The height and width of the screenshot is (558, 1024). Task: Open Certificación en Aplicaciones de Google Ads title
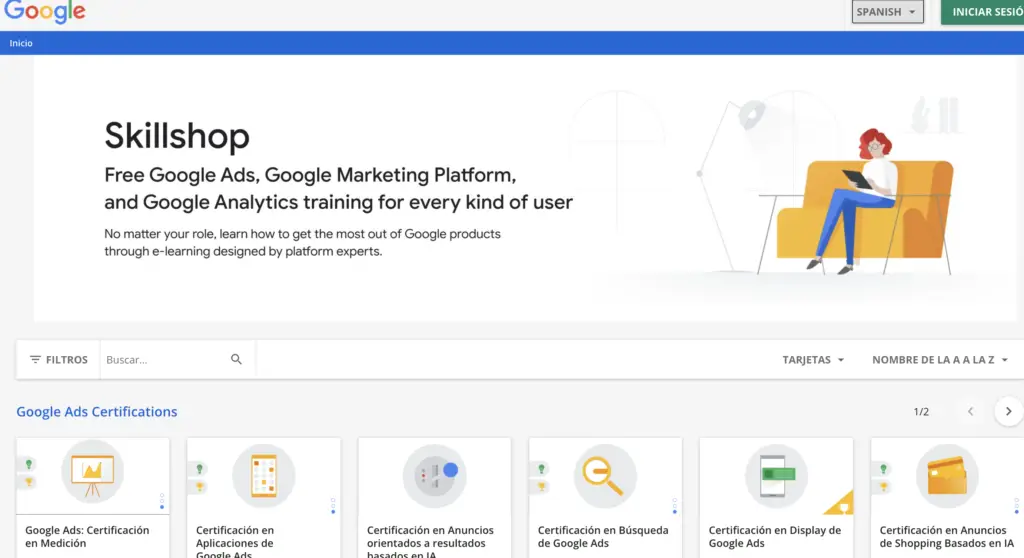click(234, 542)
